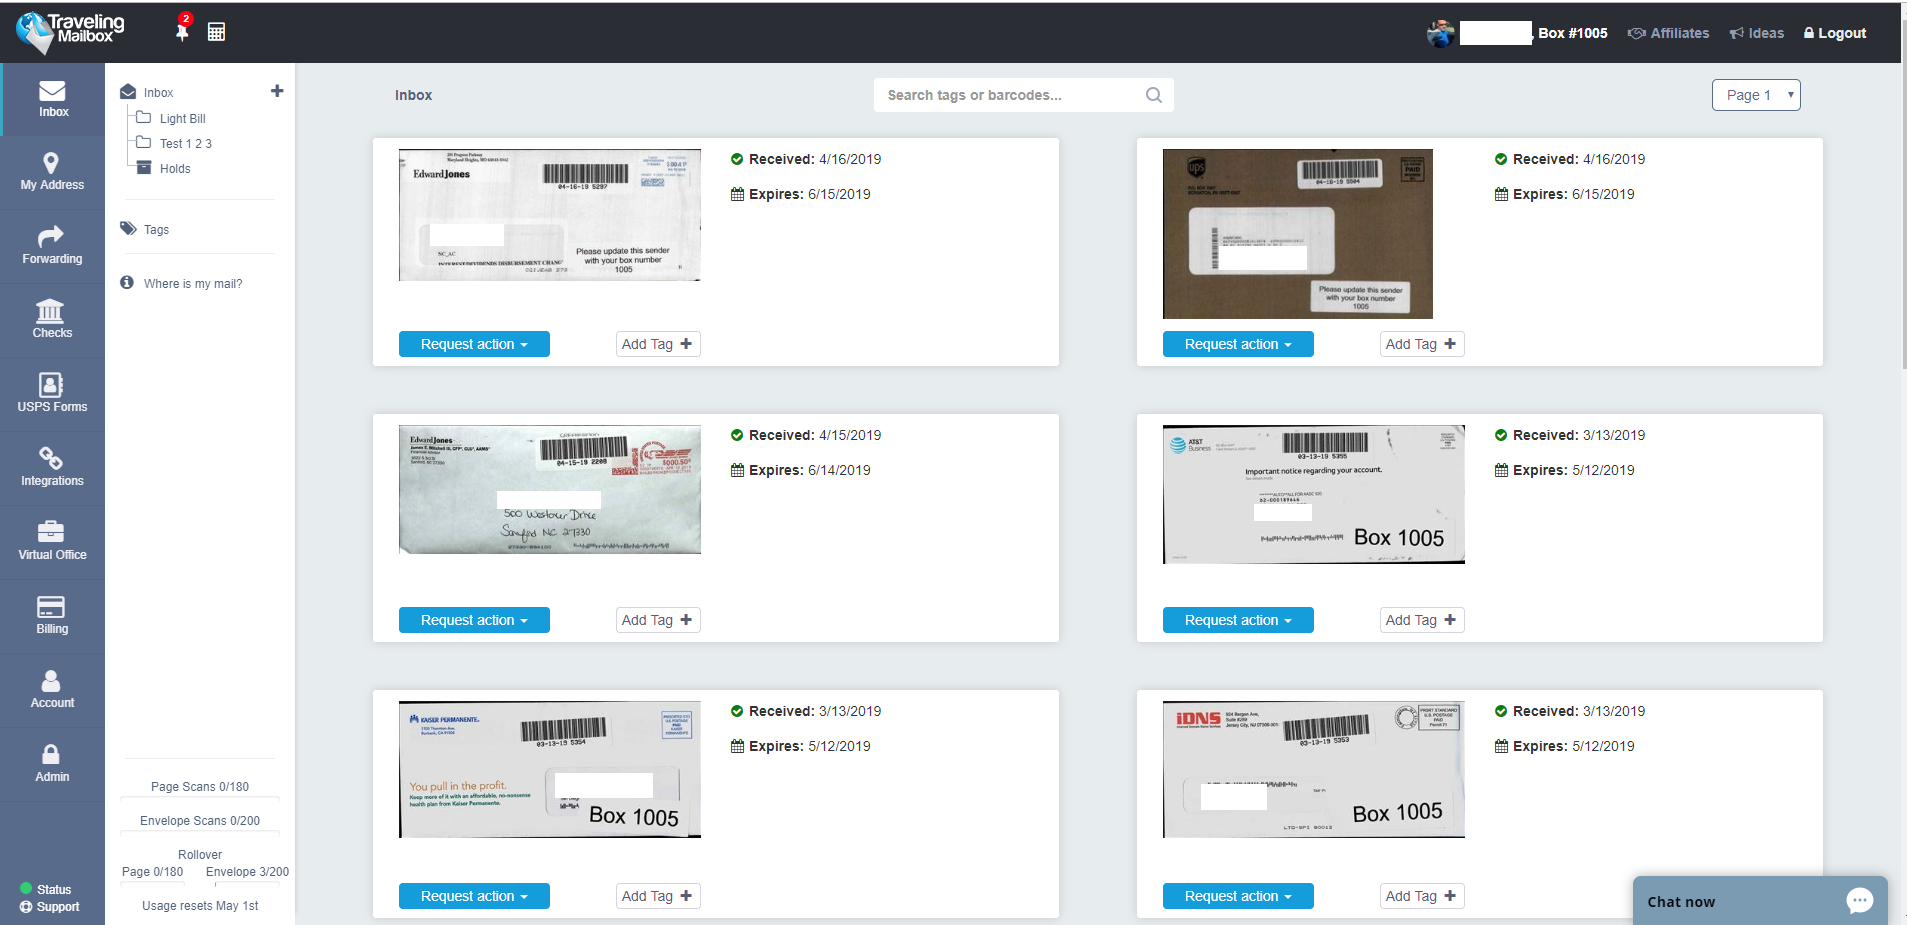Click the user avatar picture

tap(1440, 33)
